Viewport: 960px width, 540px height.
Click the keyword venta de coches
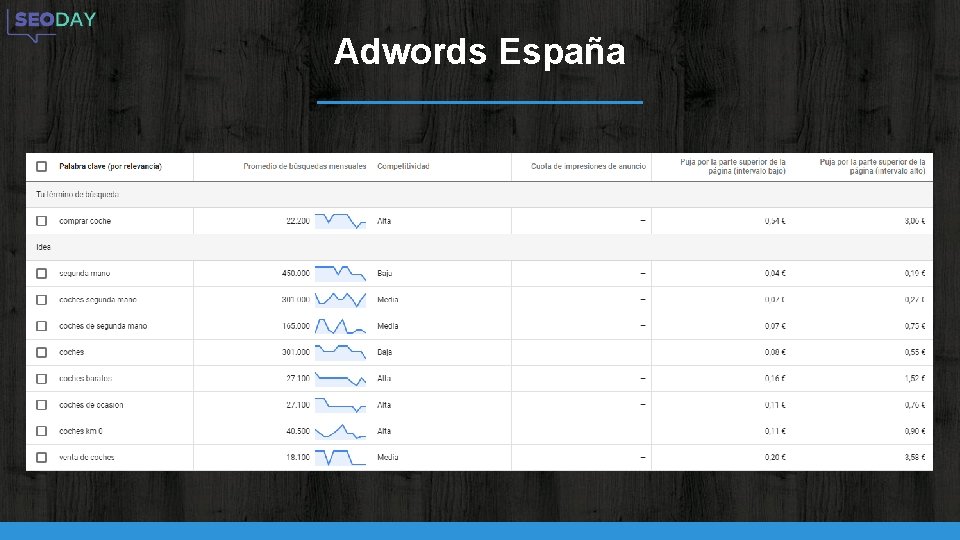coord(86,457)
